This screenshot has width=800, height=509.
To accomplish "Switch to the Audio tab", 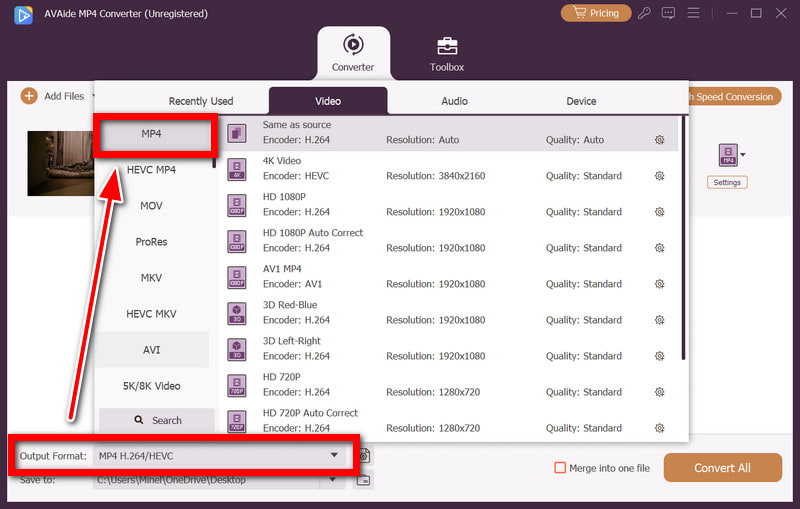I will pyautogui.click(x=455, y=101).
